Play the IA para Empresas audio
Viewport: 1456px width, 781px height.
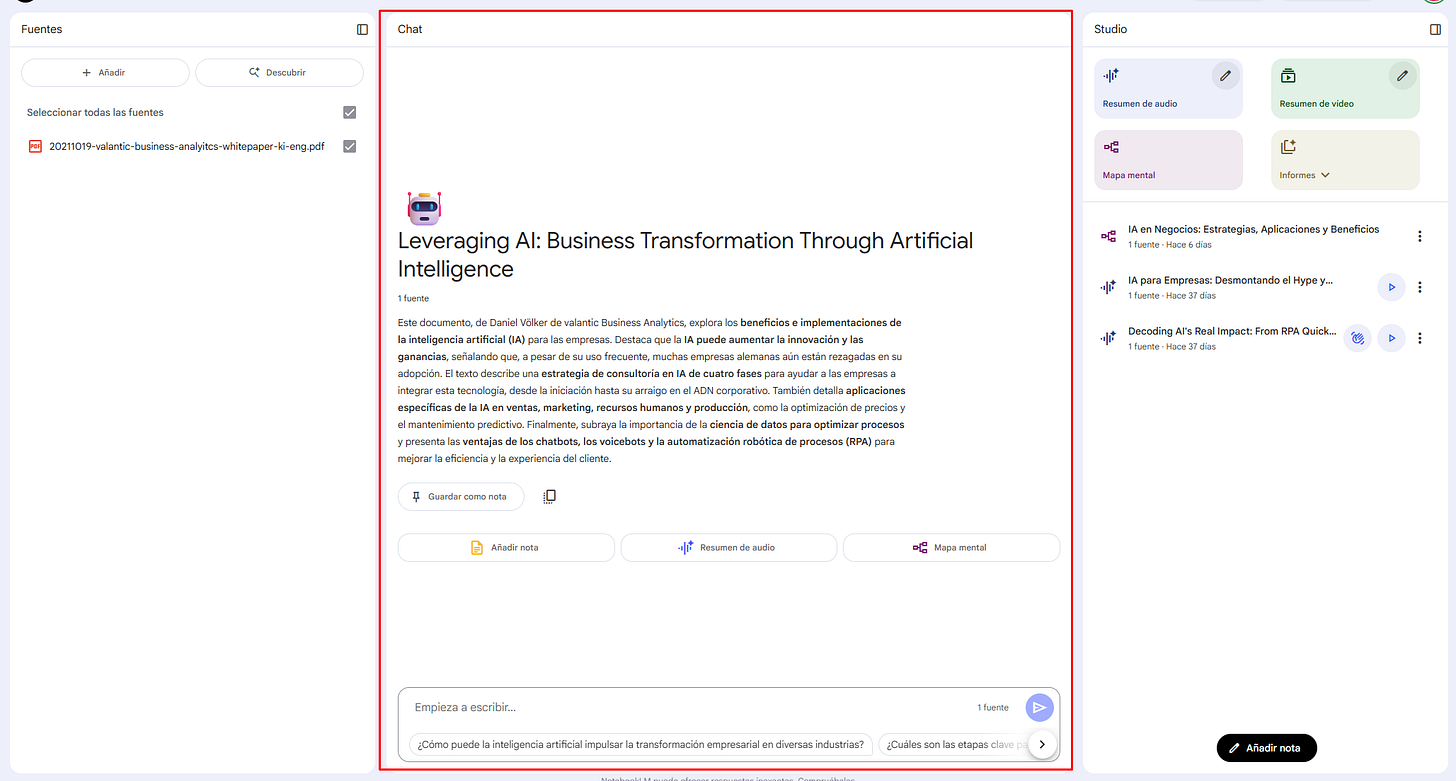[x=1391, y=287]
